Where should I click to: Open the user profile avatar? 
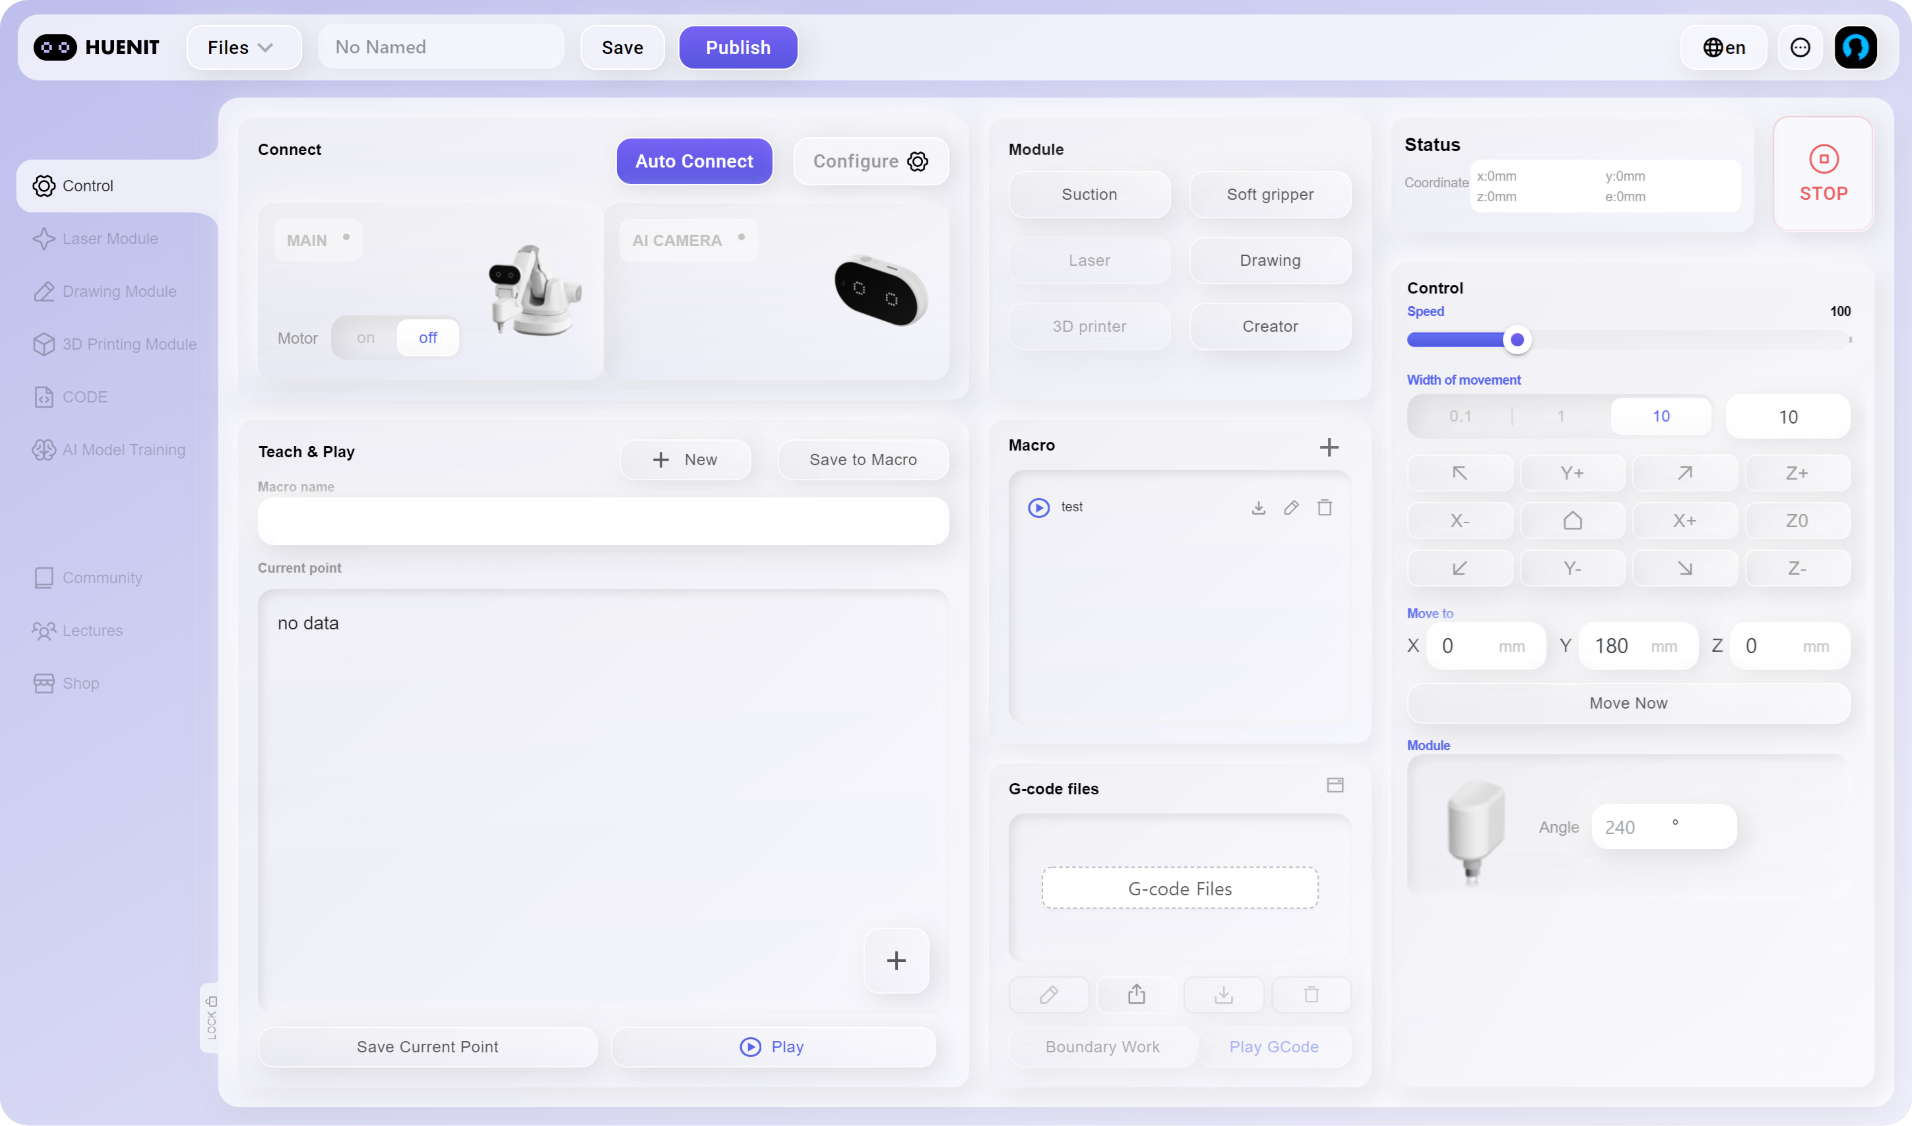point(1855,47)
